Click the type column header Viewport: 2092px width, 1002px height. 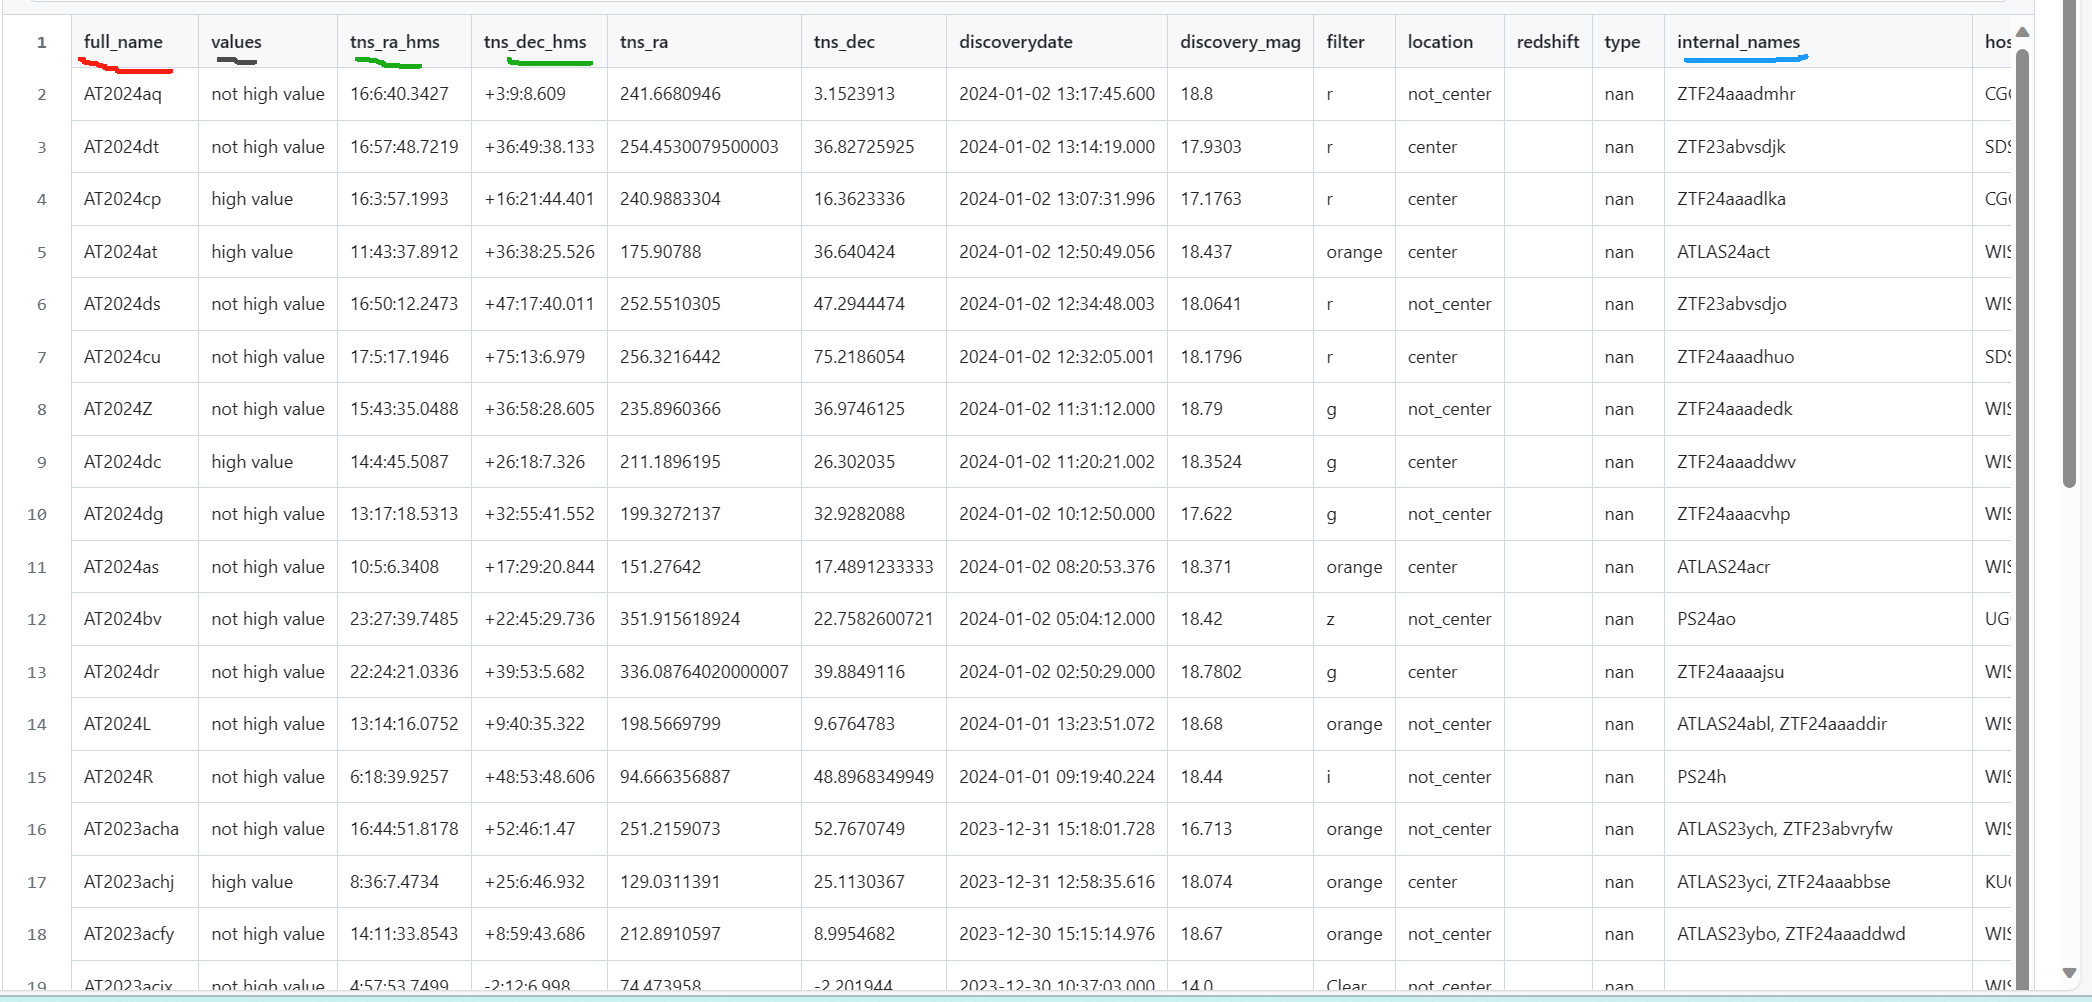(1622, 42)
